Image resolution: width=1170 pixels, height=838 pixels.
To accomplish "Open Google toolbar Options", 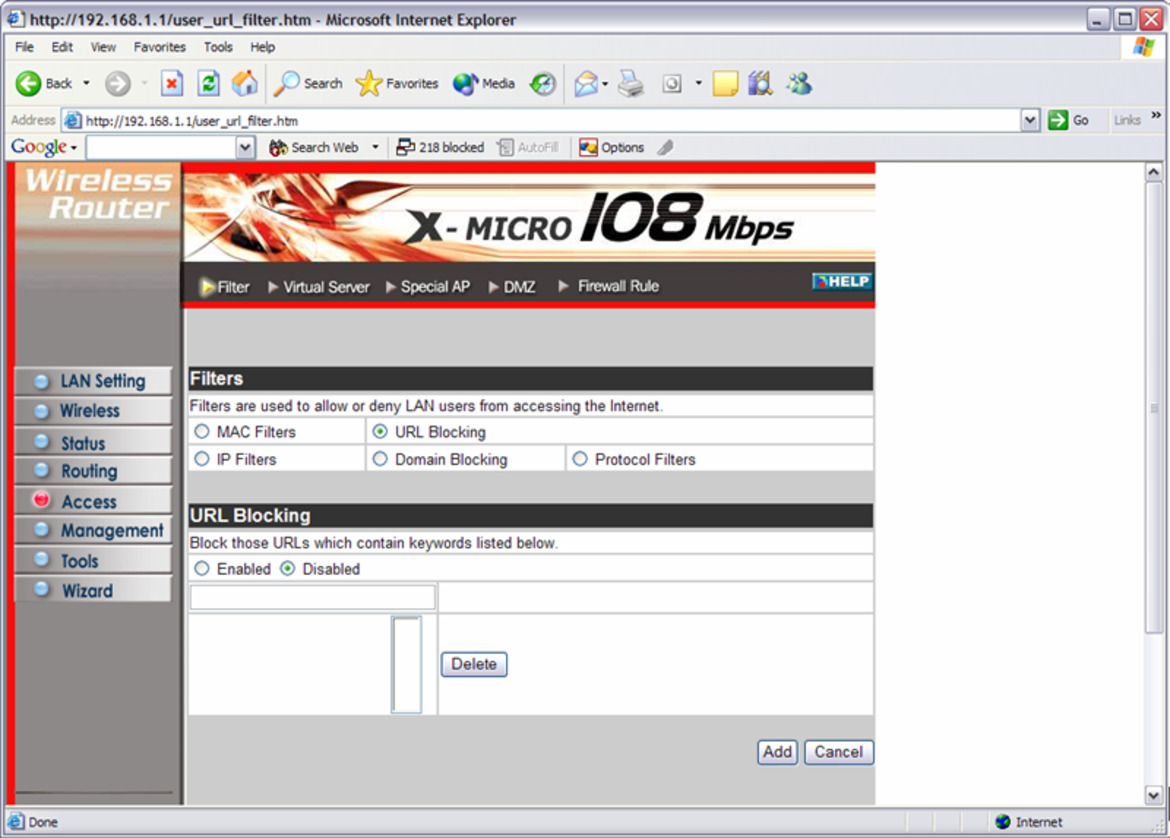I will pos(612,148).
